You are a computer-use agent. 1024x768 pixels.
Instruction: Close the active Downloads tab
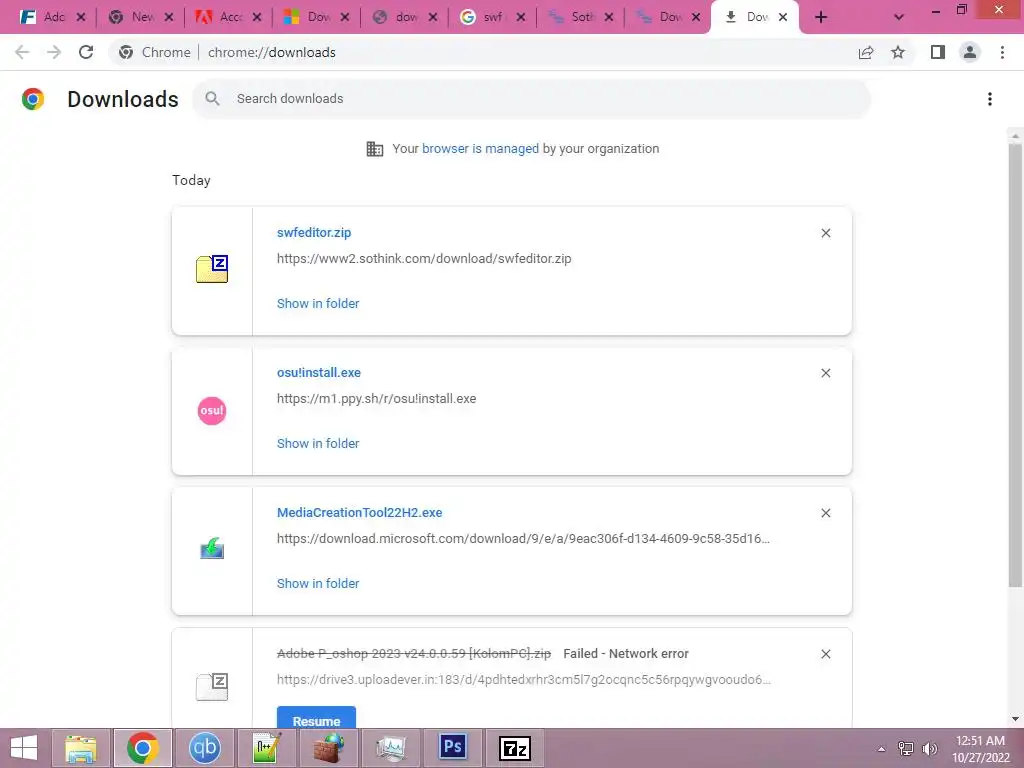click(783, 18)
